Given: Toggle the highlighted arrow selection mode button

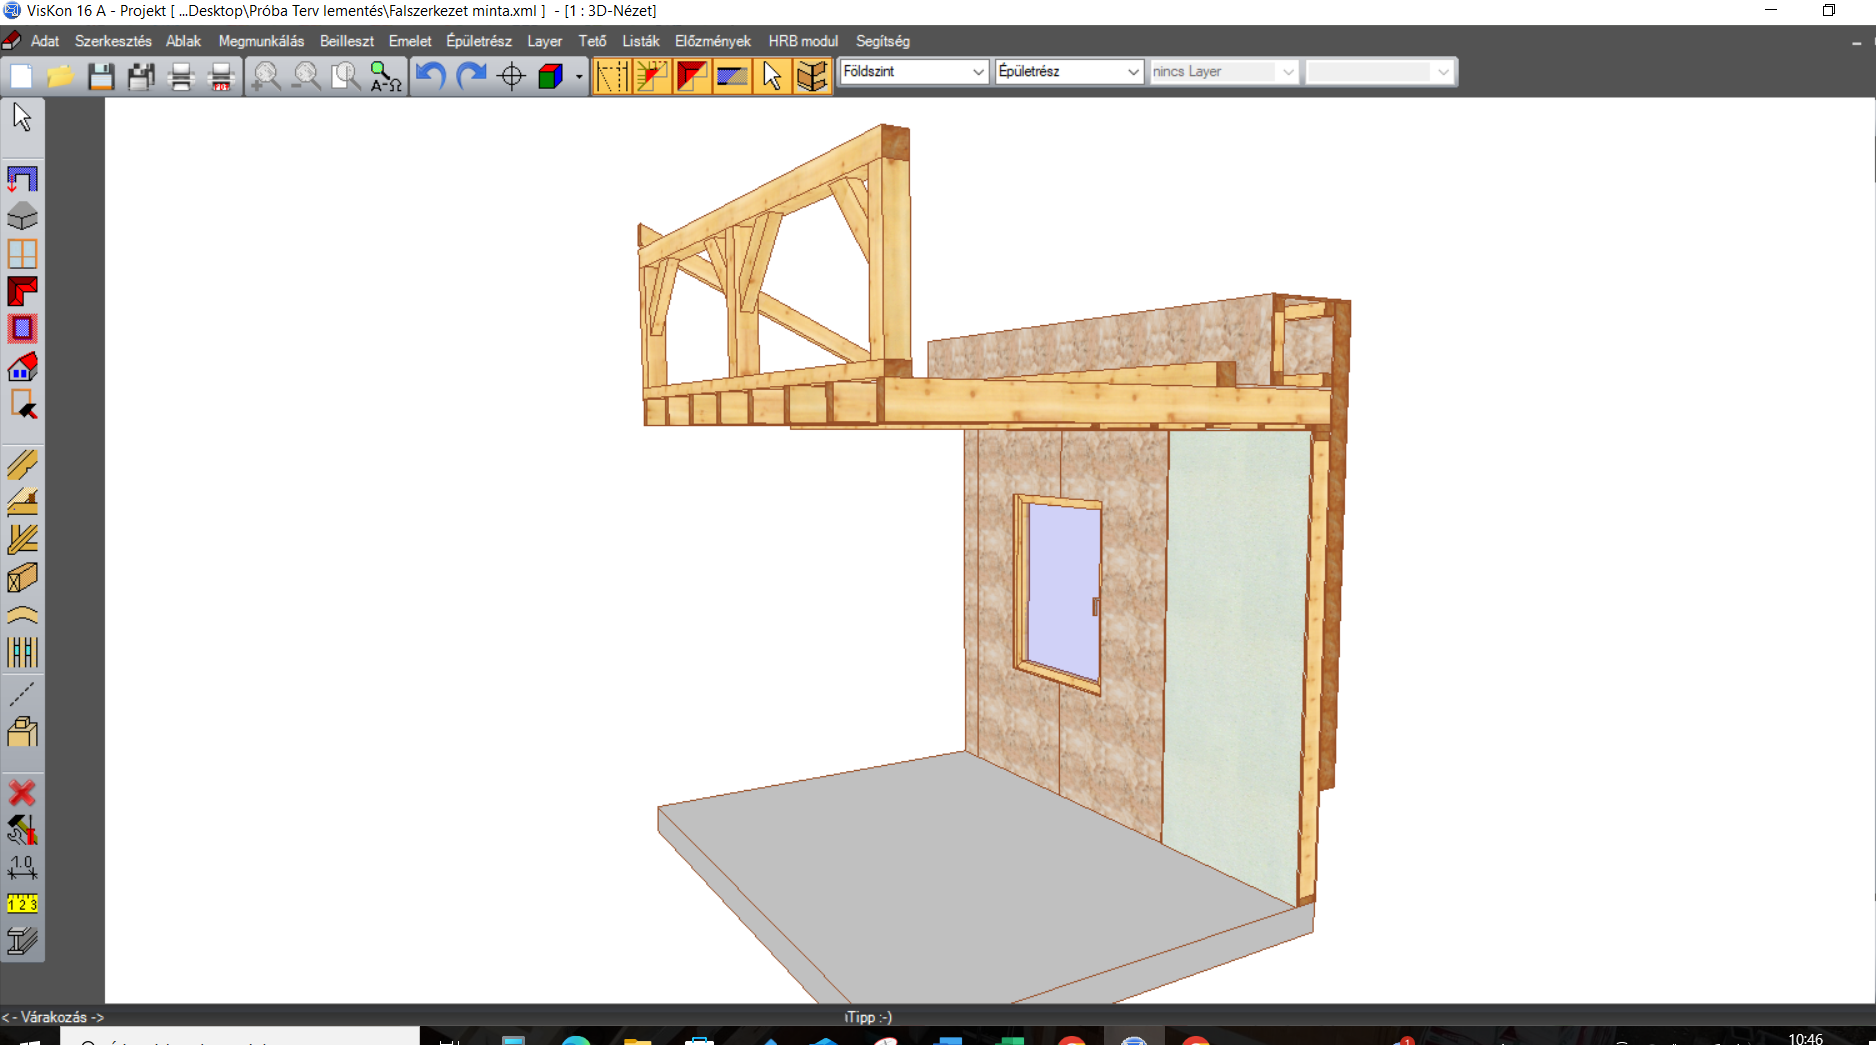Looking at the screenshot, I should click(771, 76).
